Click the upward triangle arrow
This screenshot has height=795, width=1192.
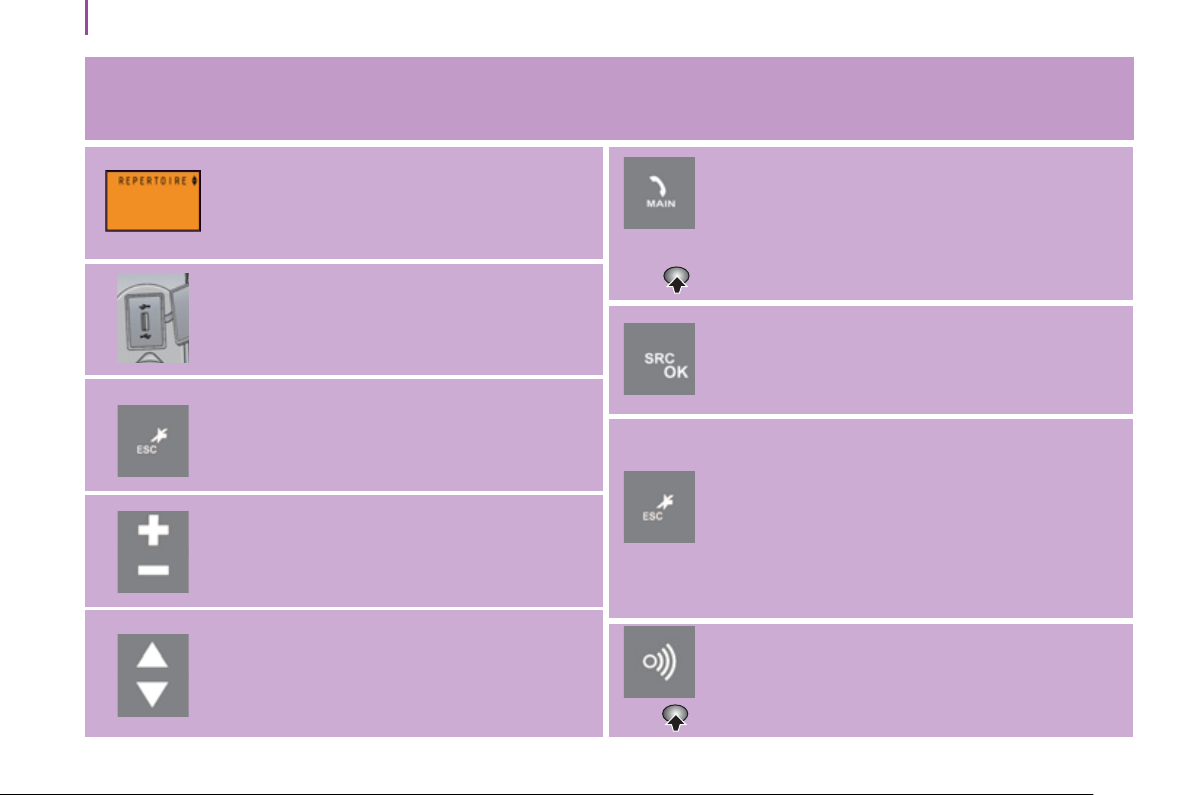(x=152, y=655)
